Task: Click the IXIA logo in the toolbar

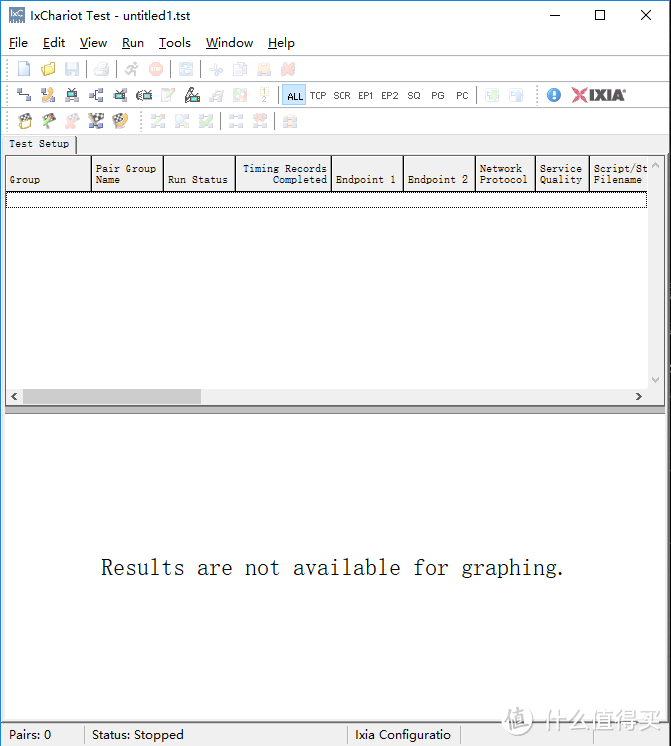Action: pos(599,95)
